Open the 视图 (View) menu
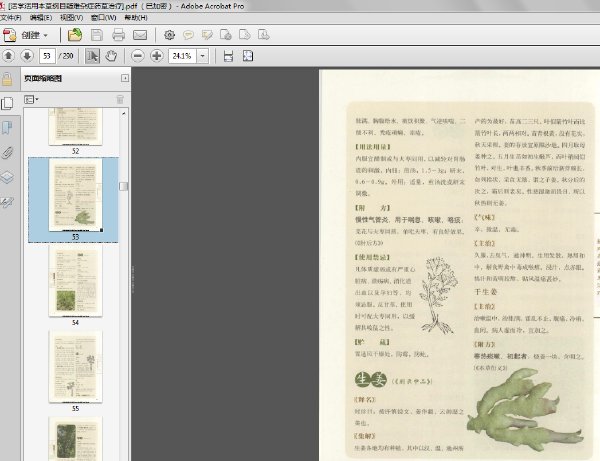 tap(71, 18)
